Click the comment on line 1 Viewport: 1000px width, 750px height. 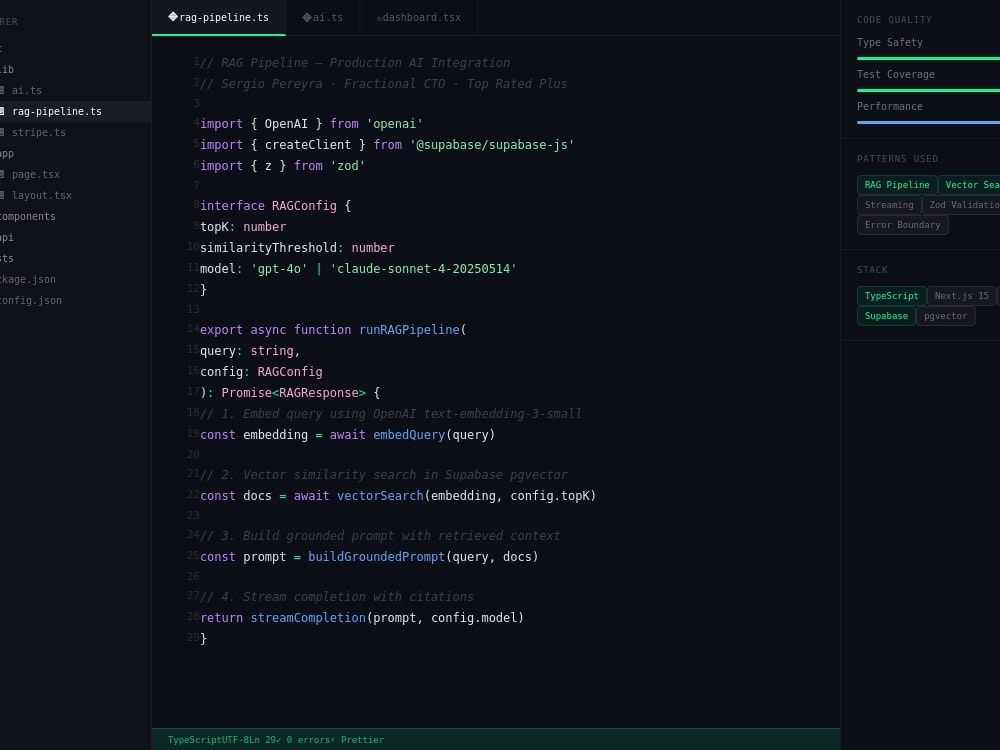pos(355,62)
